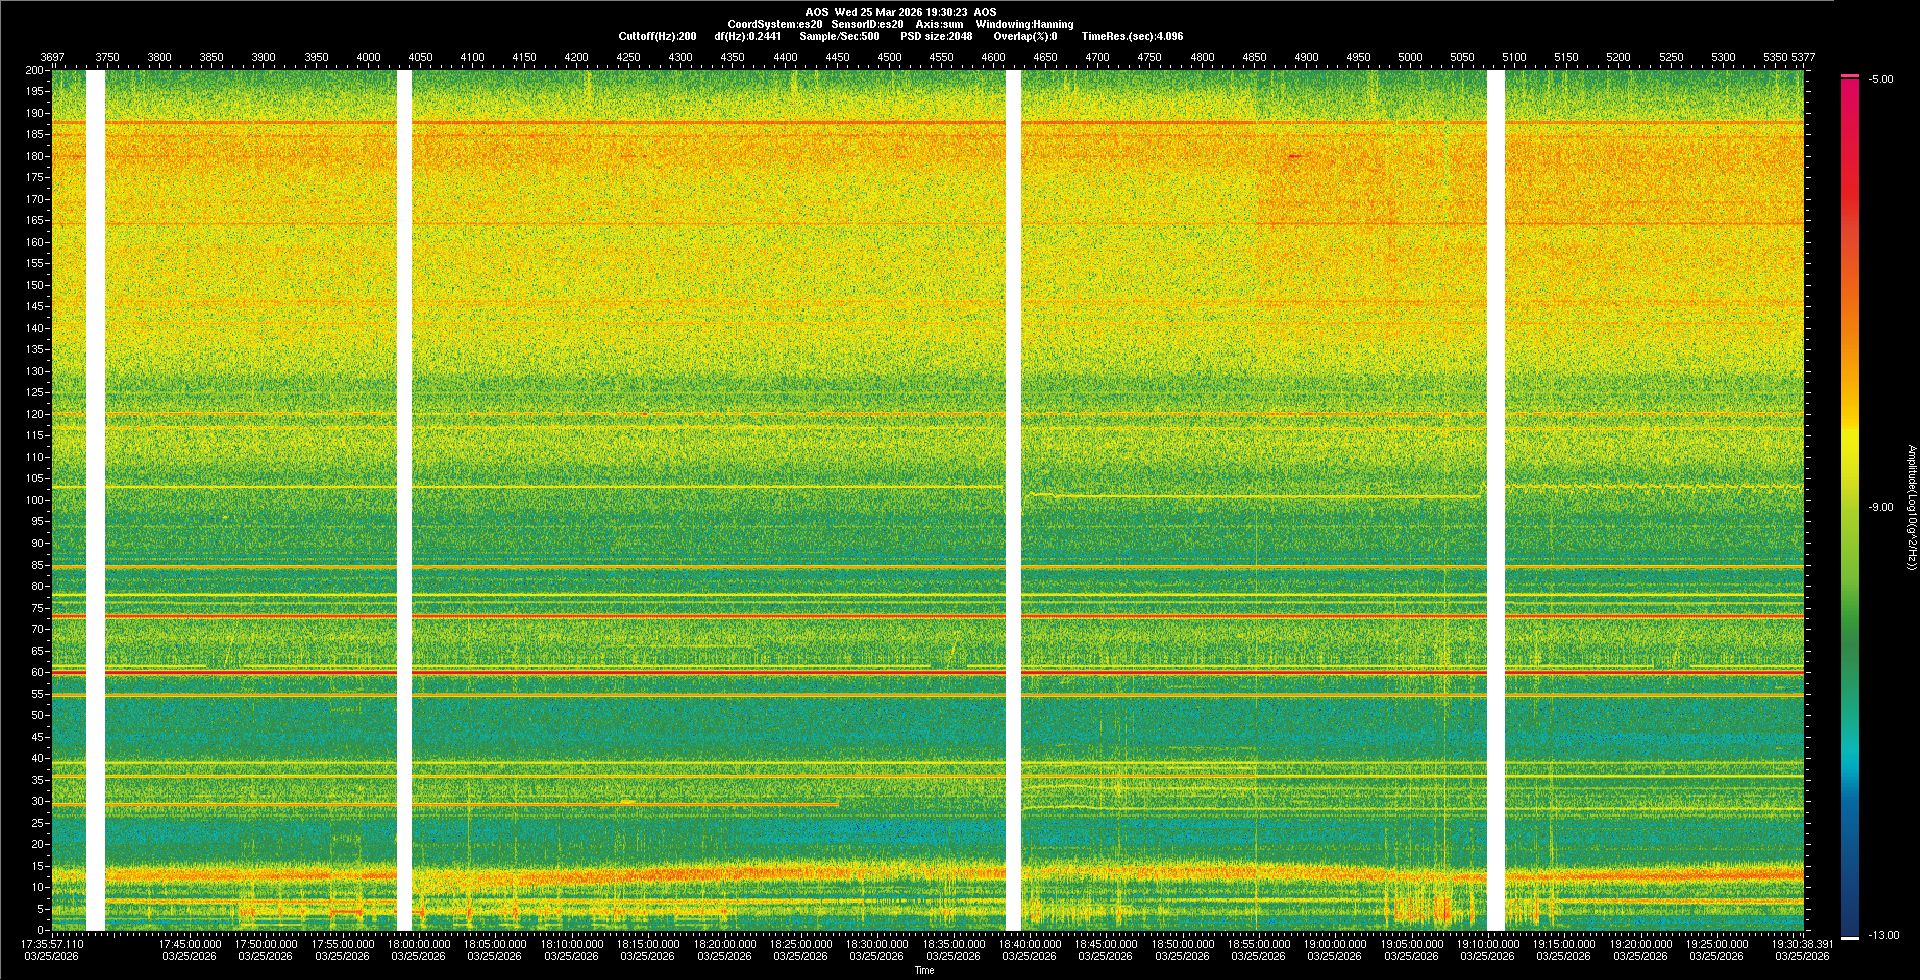Click the 5377 end label on the top axis
The image size is (1920, 980).
click(1803, 57)
